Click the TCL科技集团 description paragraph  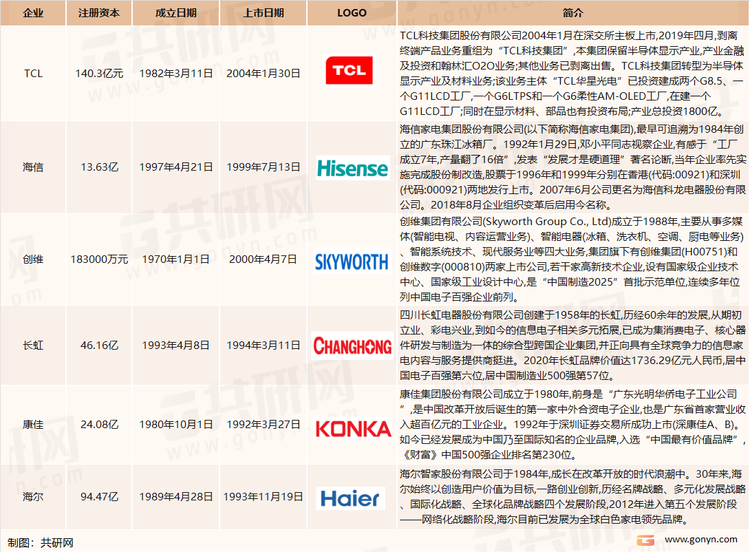click(x=572, y=73)
